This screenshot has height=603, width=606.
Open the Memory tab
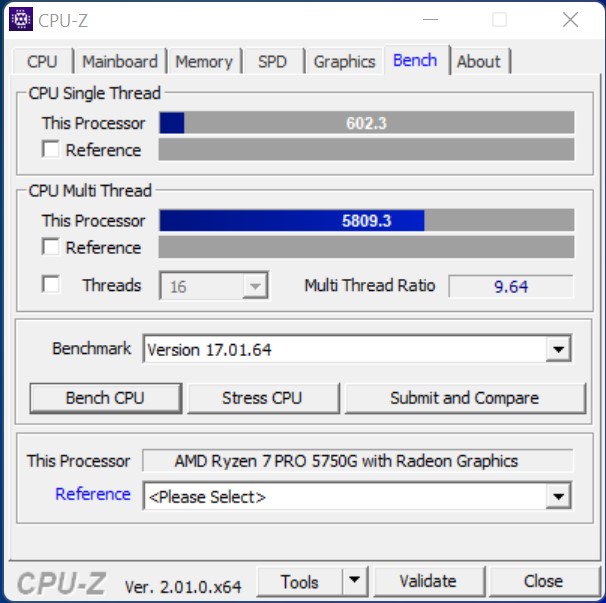204,61
